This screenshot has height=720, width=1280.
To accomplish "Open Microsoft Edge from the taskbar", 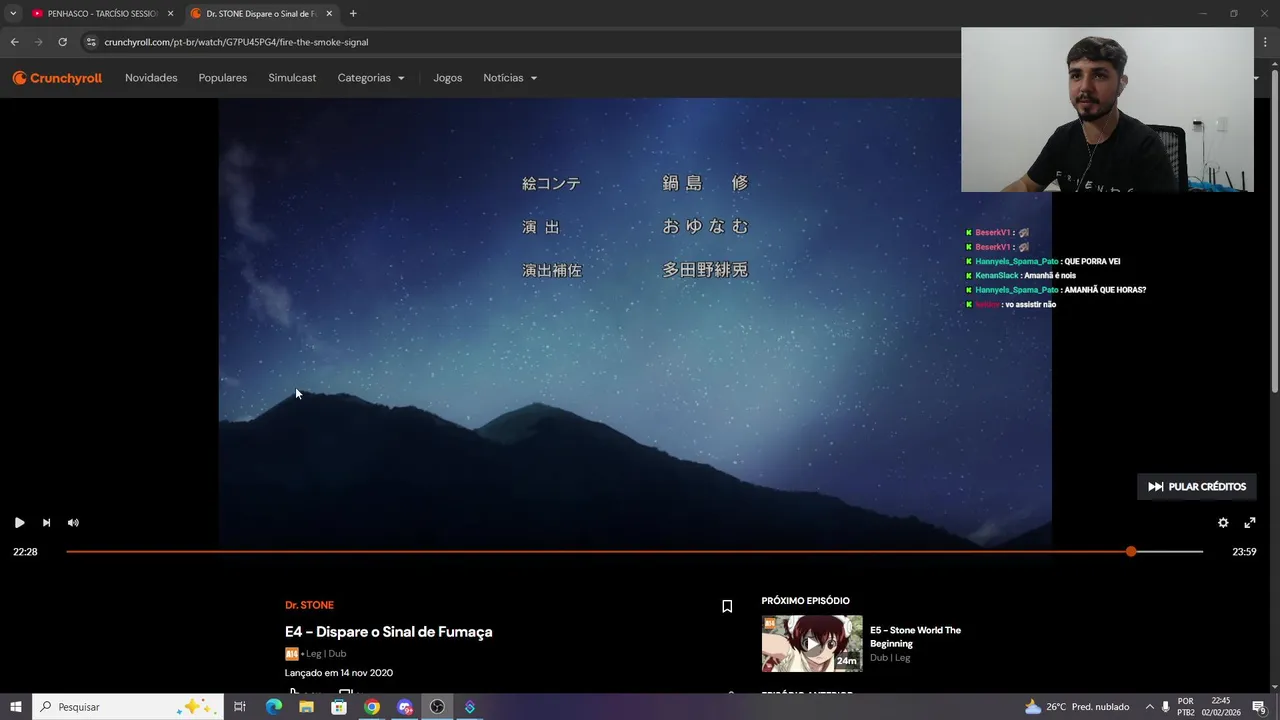I will point(273,707).
